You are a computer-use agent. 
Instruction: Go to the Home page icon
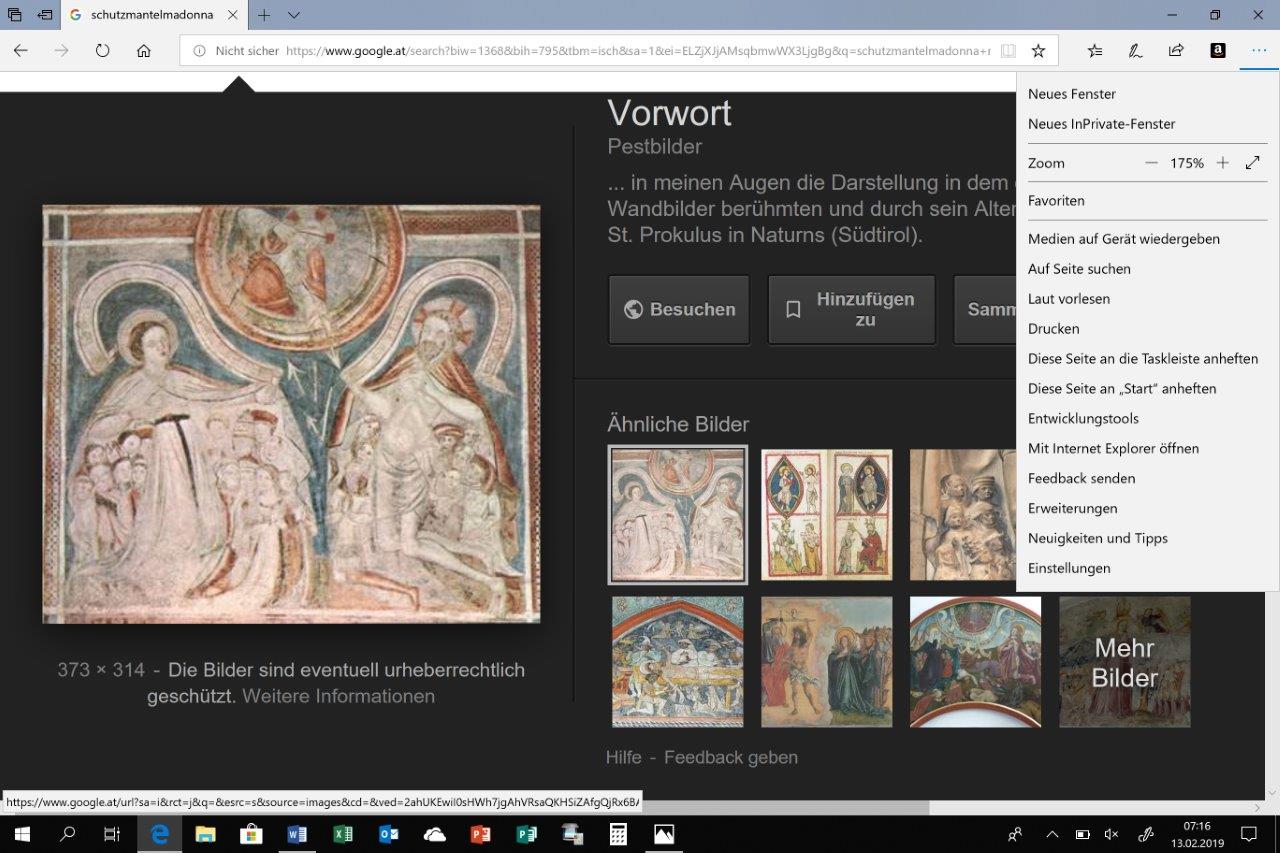click(x=143, y=51)
